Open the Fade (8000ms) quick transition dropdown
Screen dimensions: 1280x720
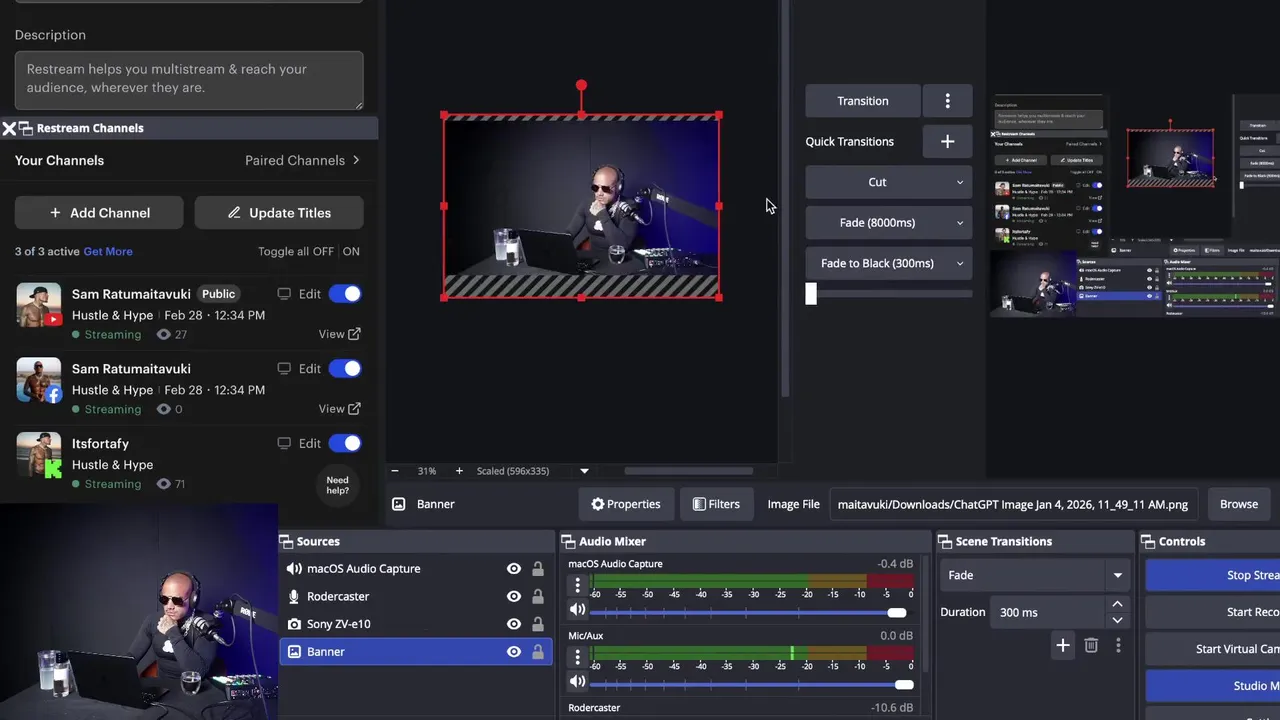(x=889, y=223)
